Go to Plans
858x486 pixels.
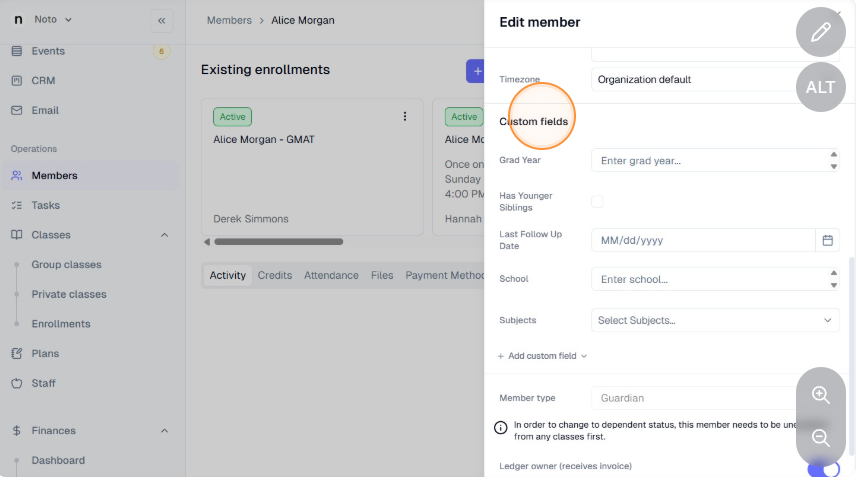point(45,353)
